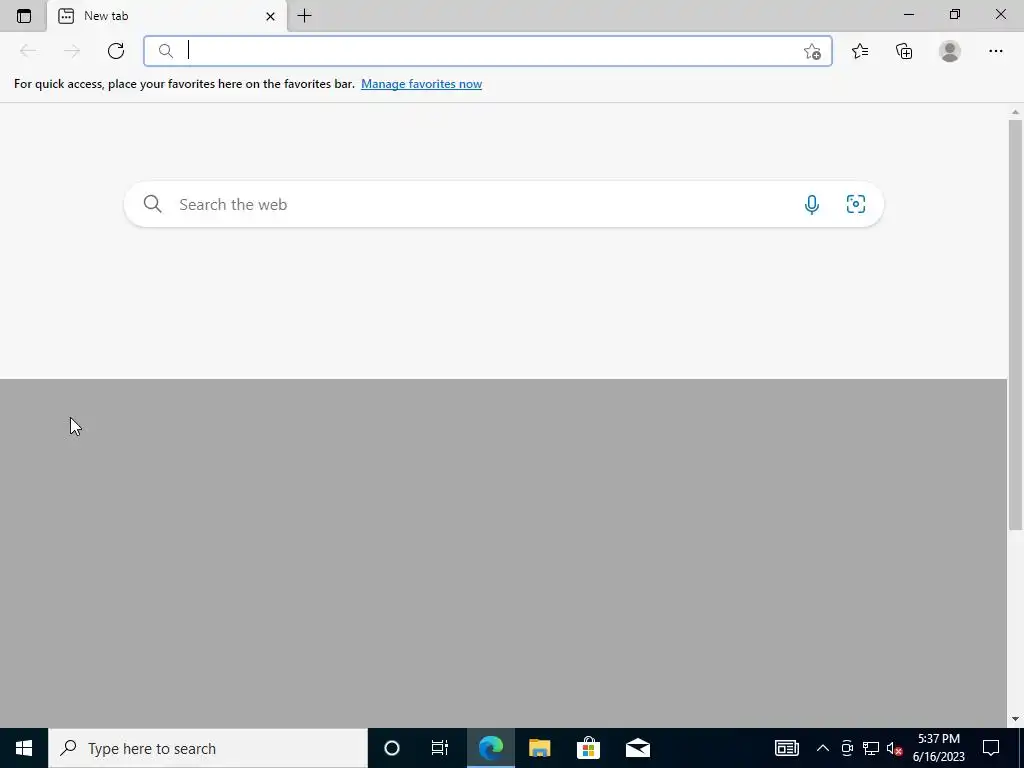1024x768 pixels.
Task: Open a new tab with plus button
Action: tap(304, 16)
